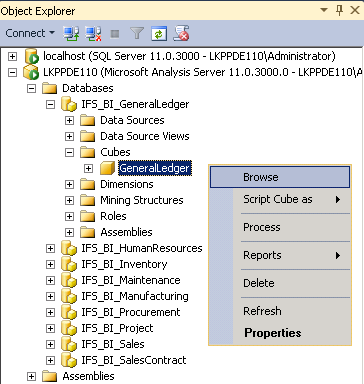Select the IFS_BI_HumanResources database label
The width and height of the screenshot is (364, 384).
[x=142, y=248]
